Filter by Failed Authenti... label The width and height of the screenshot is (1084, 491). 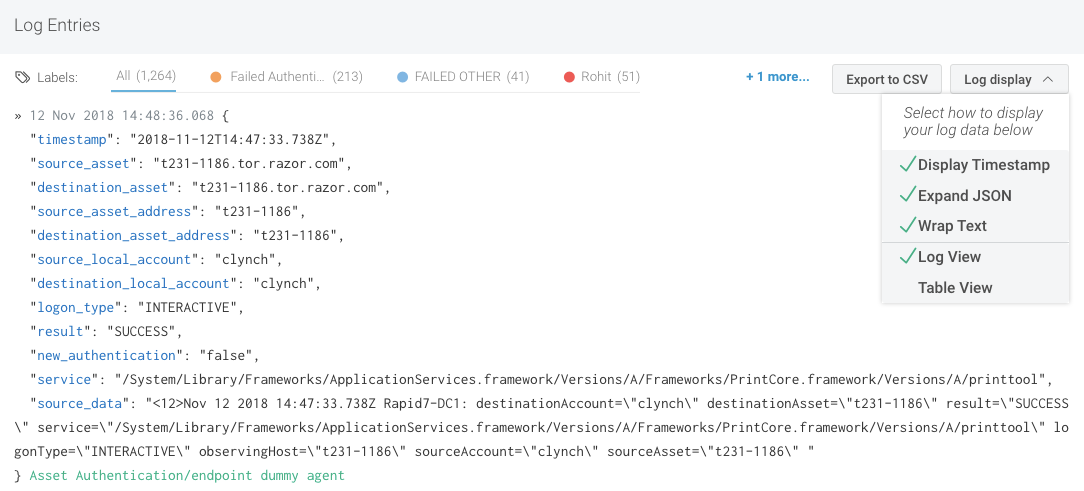click(x=286, y=77)
